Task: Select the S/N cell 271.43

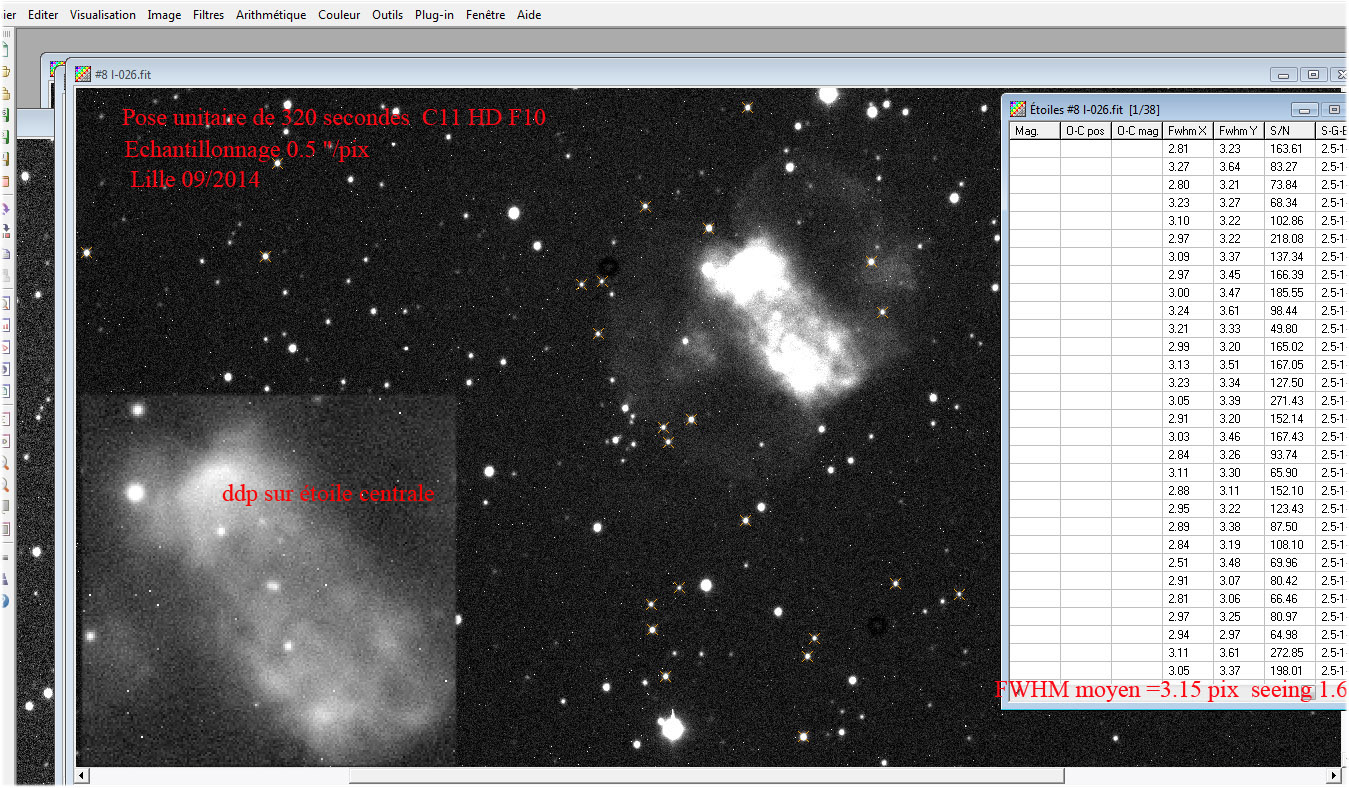Action: click(x=1292, y=401)
